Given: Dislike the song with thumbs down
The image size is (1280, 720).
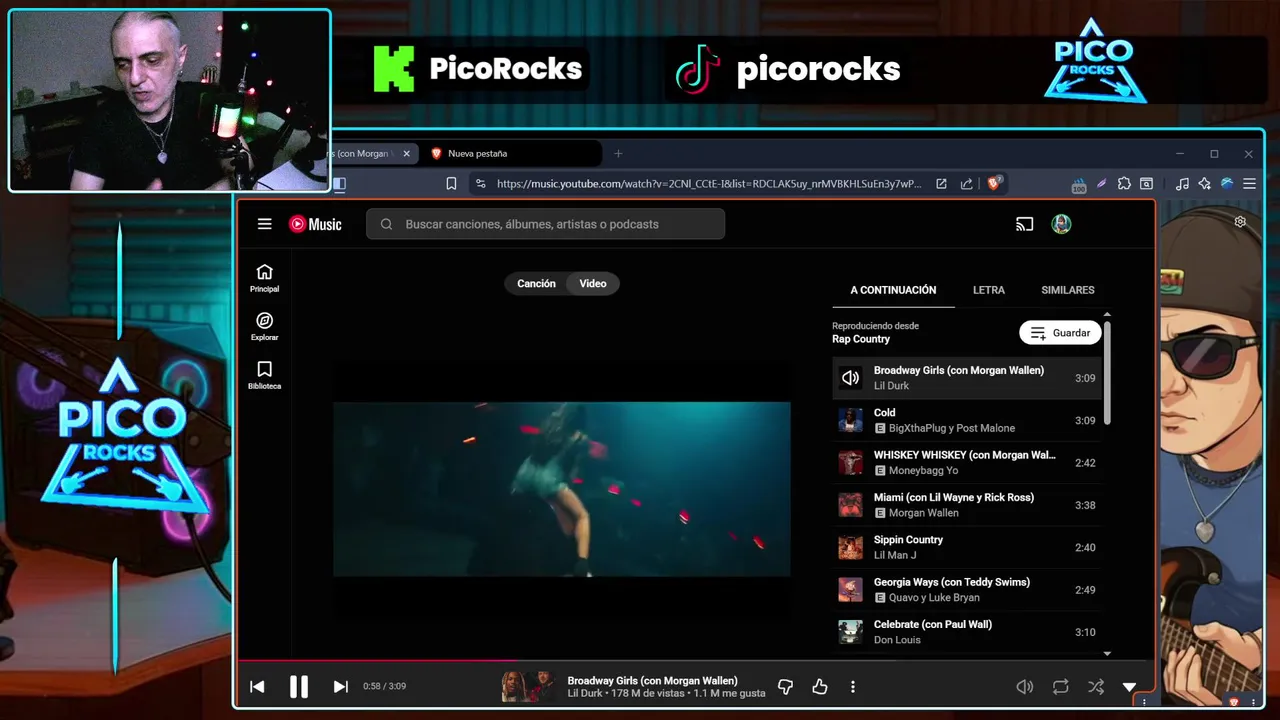Looking at the screenshot, I should pos(785,687).
